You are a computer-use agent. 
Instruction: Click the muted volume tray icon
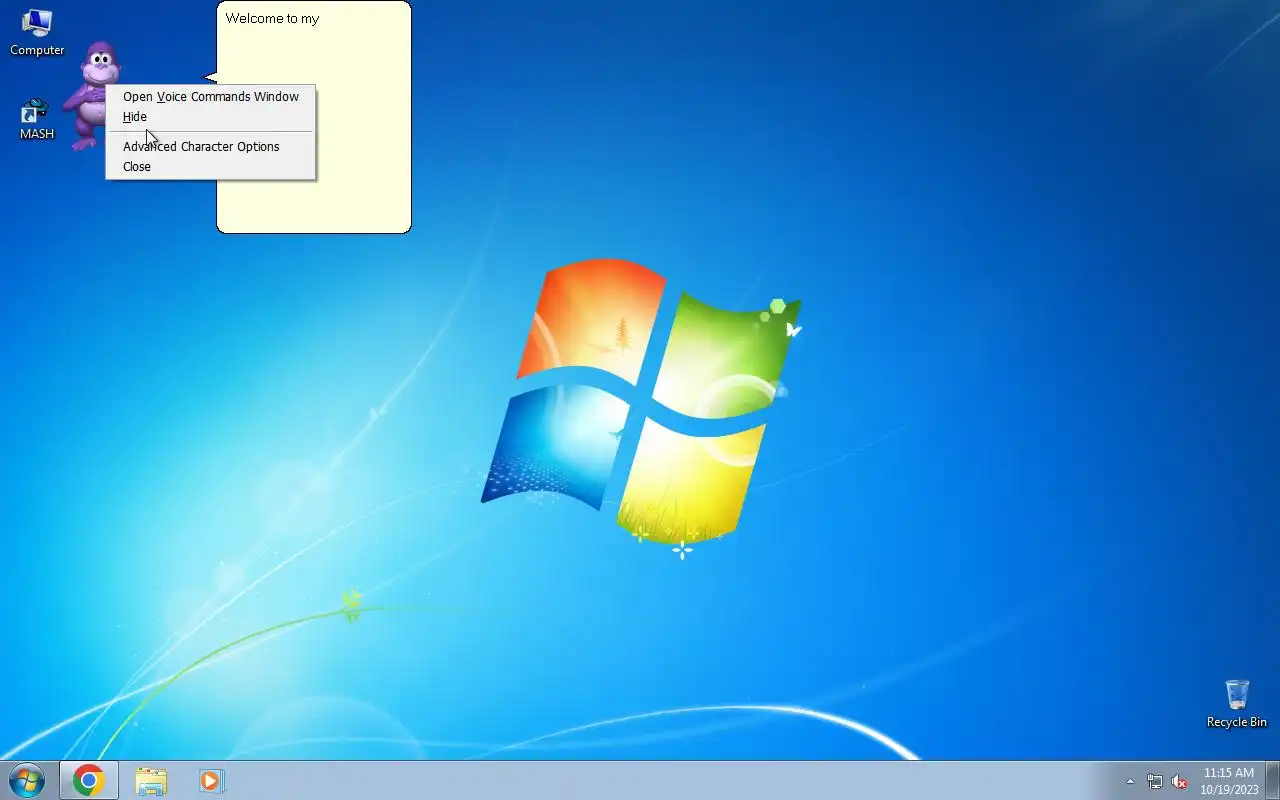[x=1180, y=781]
